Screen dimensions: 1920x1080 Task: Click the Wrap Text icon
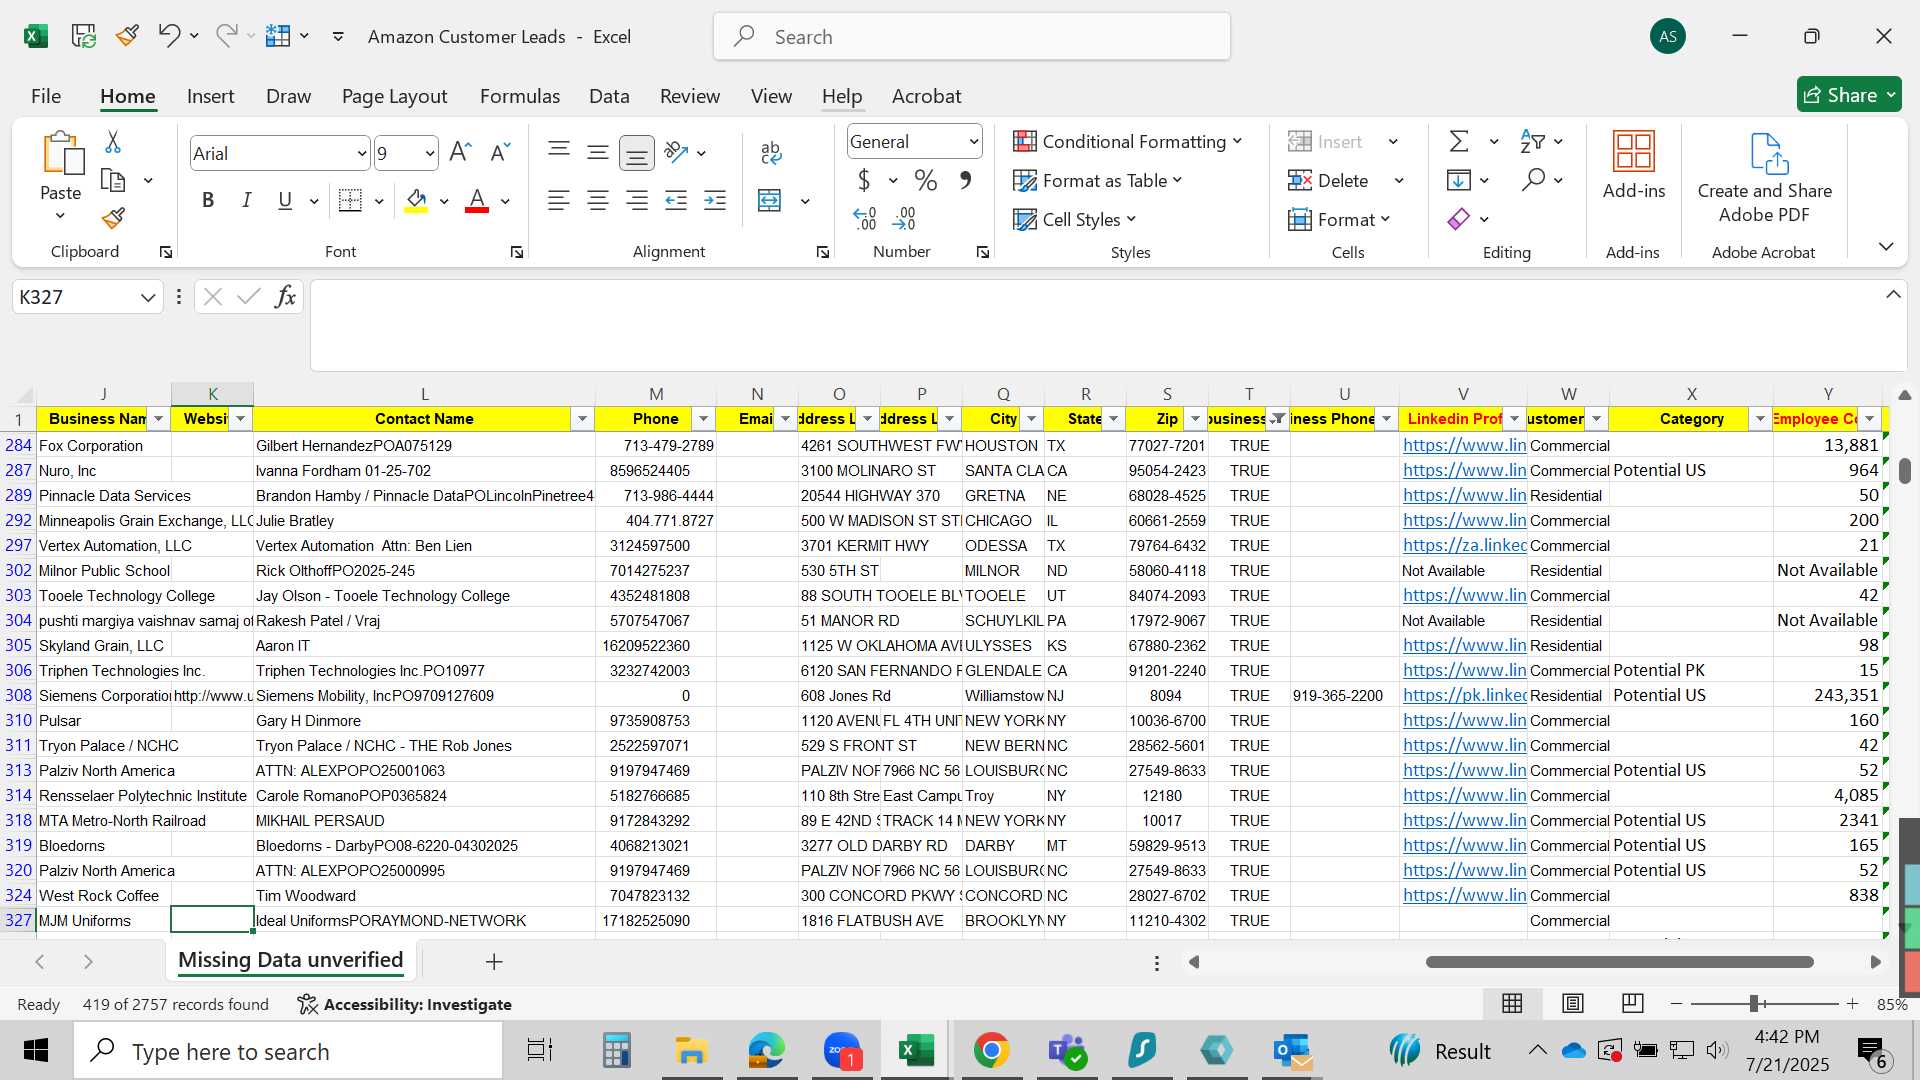(x=770, y=152)
